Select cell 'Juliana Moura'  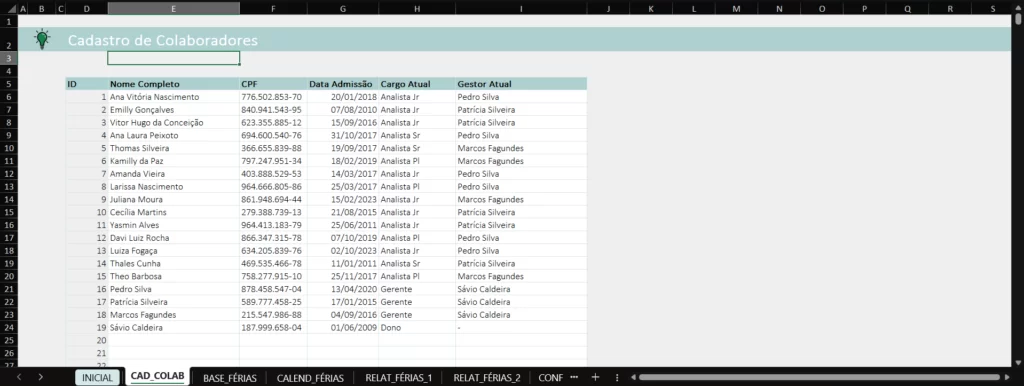pyautogui.click(x=173, y=199)
